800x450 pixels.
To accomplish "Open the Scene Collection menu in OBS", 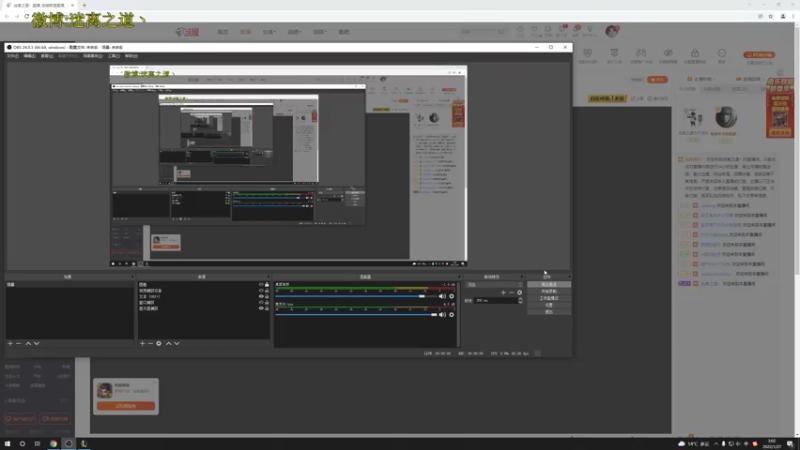I will [x=93, y=56].
